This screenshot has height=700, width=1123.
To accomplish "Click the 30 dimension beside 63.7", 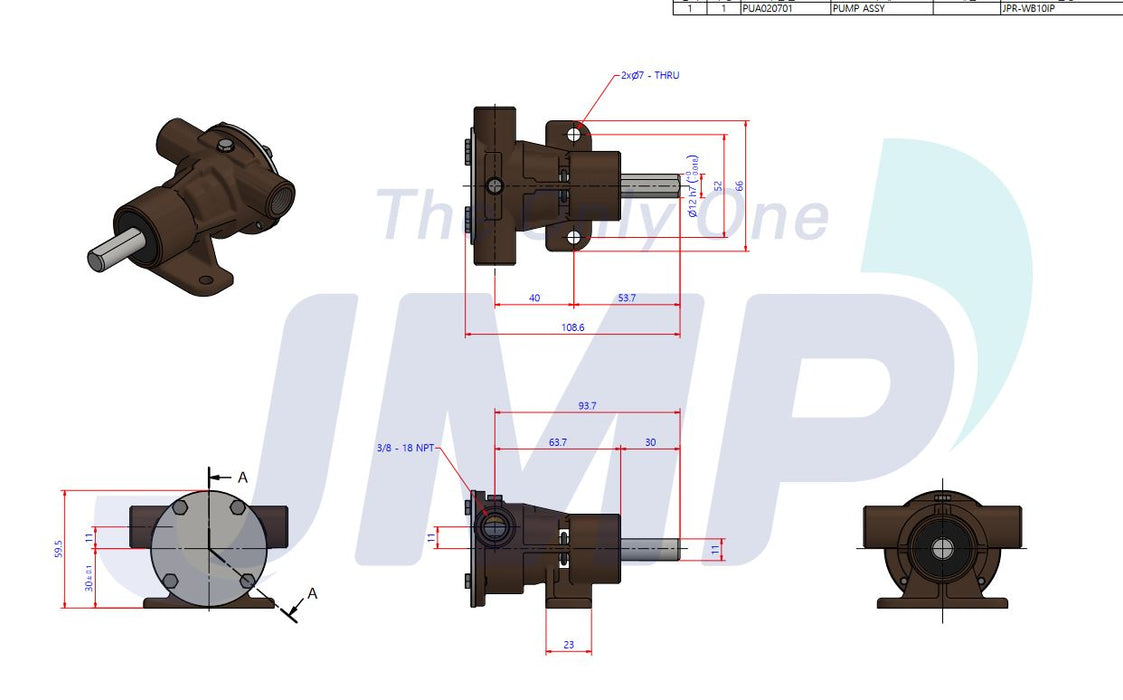I will click(650, 442).
